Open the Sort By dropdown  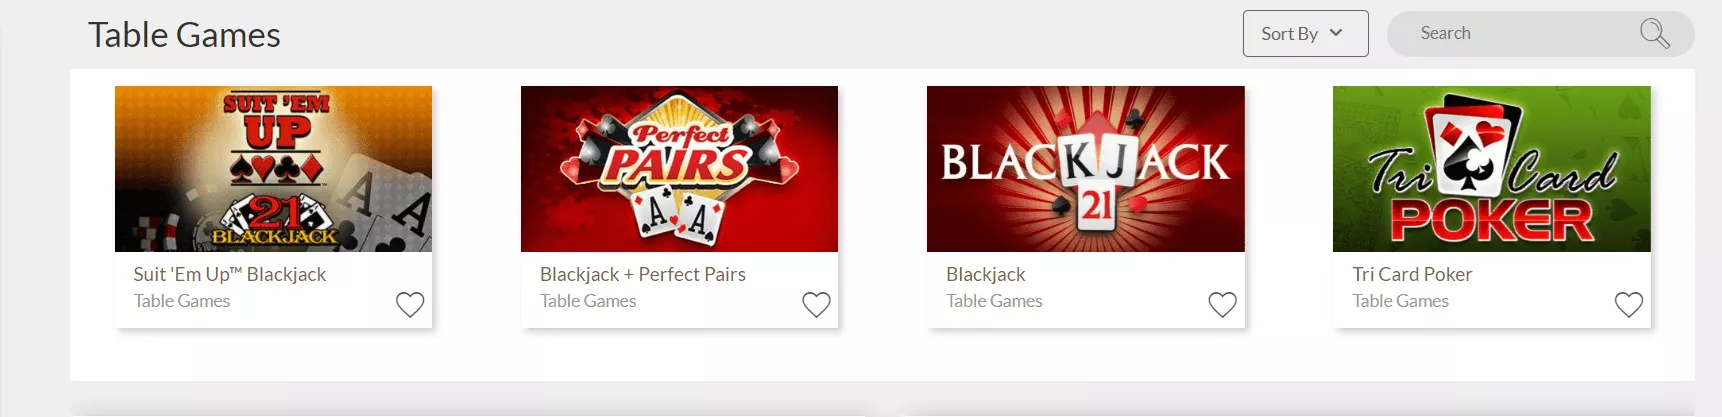1305,34
